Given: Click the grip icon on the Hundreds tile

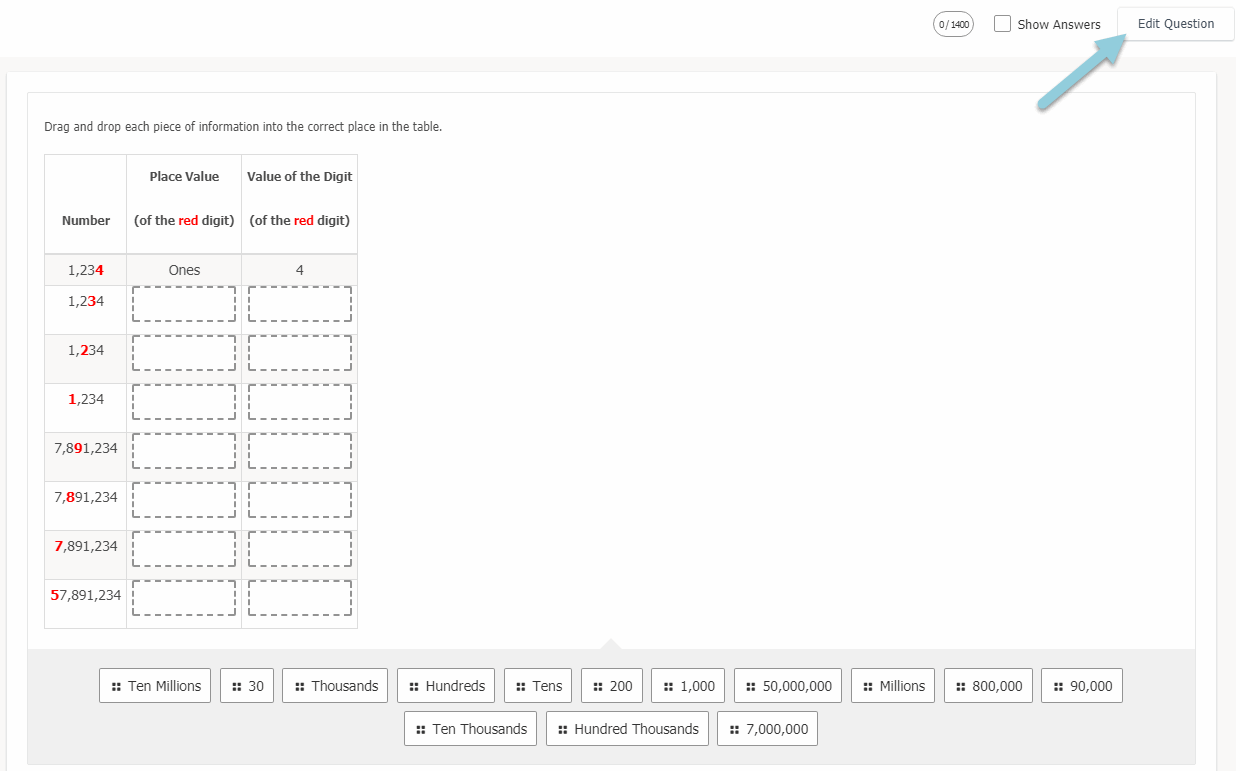Looking at the screenshot, I should click(415, 687).
